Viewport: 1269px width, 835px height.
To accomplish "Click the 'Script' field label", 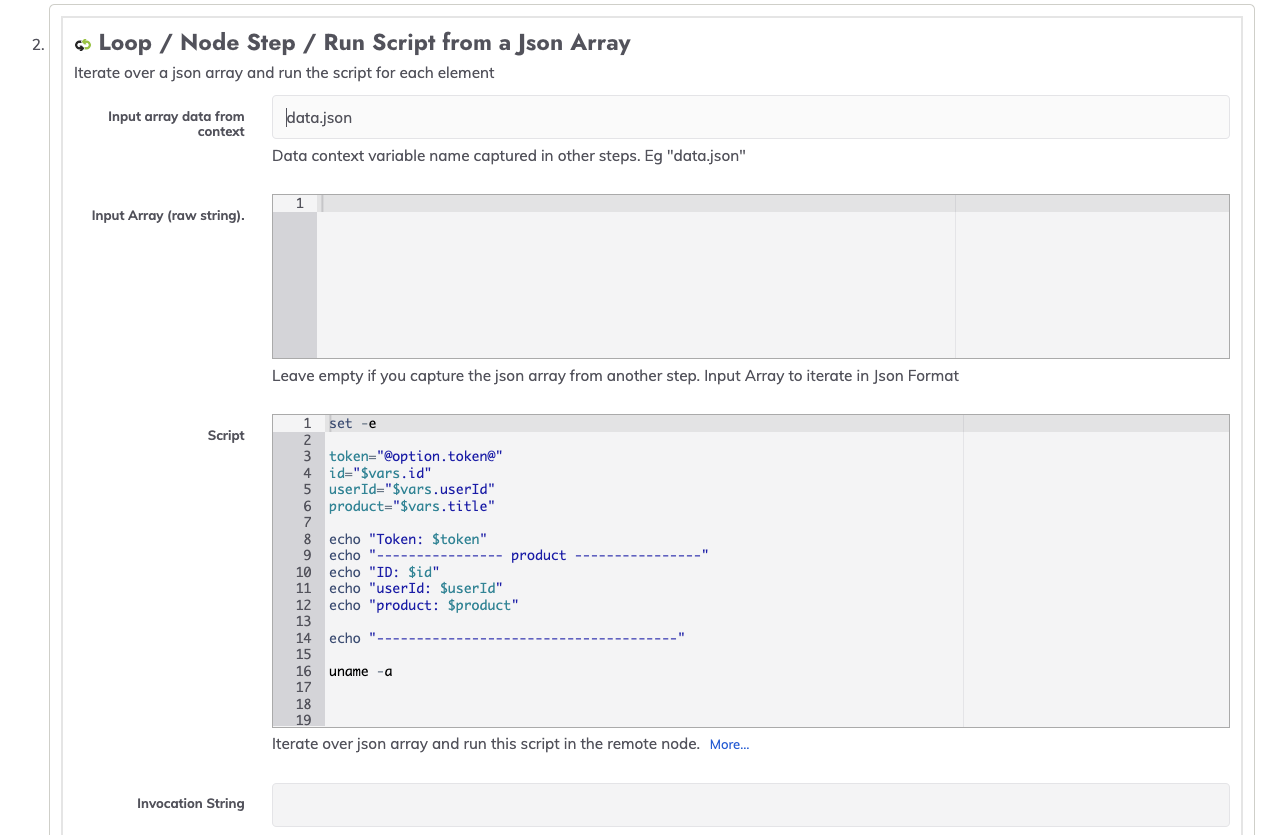I will point(226,435).
